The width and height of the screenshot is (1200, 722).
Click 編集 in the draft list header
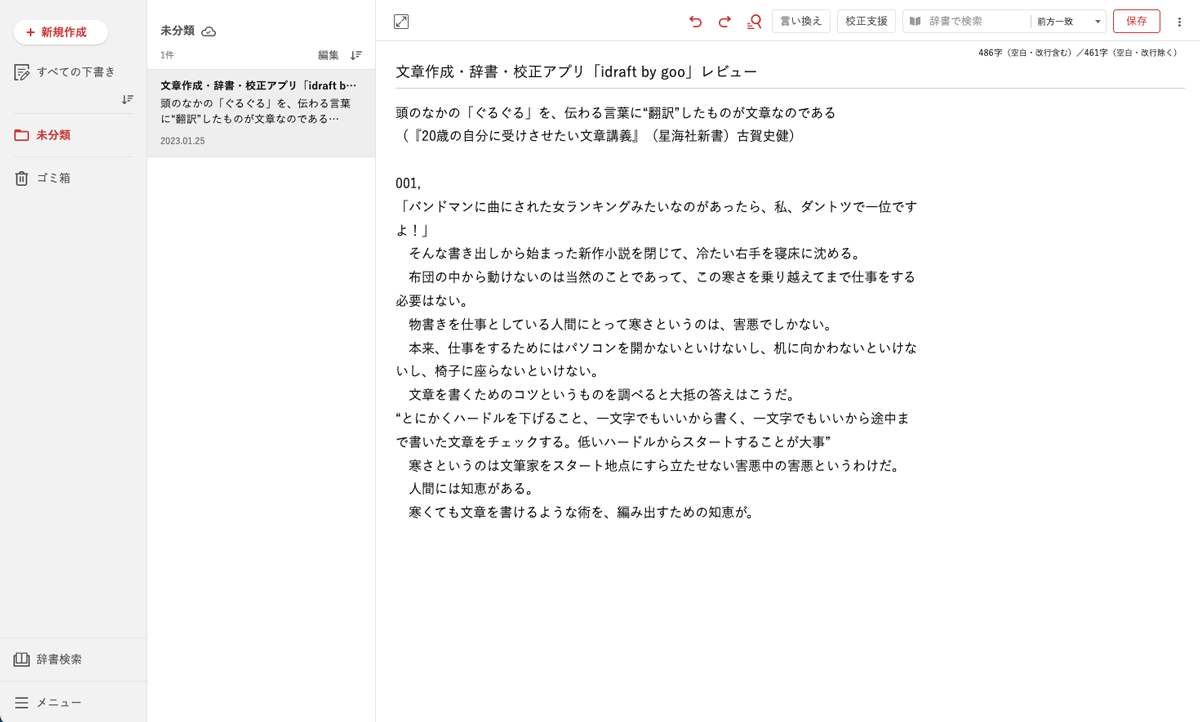coord(328,55)
